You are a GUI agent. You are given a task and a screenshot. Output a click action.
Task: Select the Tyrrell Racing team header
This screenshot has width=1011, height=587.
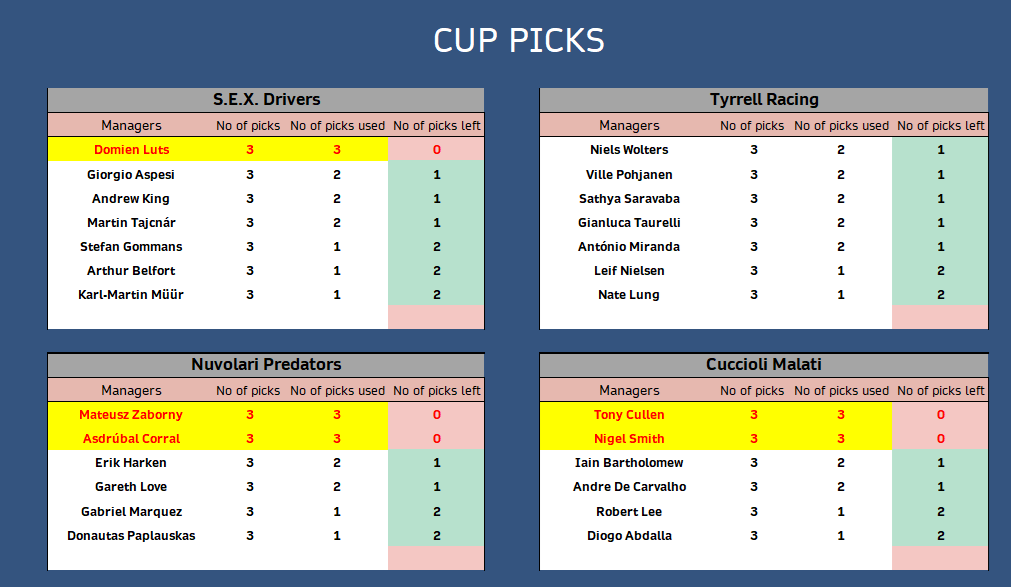click(x=763, y=100)
